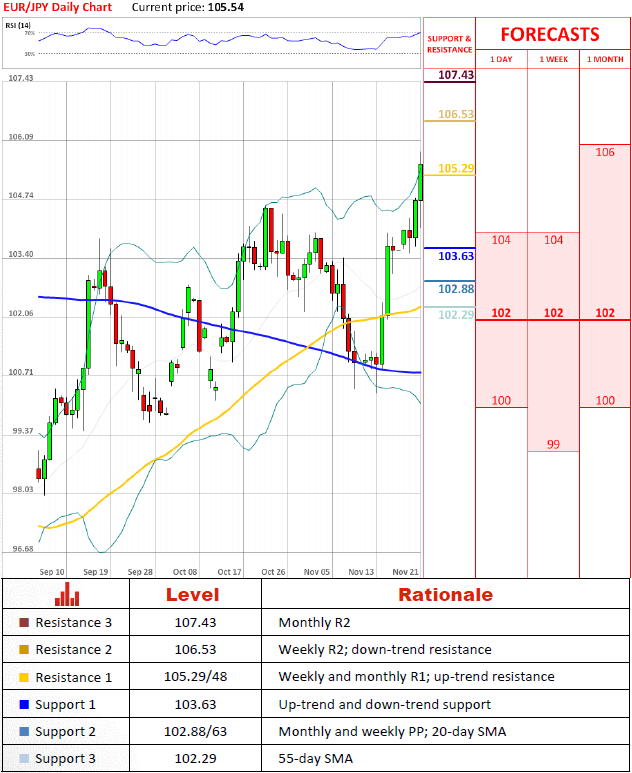Click the 103.63 level table cell
The height and width of the screenshot is (773, 632).
click(195, 704)
